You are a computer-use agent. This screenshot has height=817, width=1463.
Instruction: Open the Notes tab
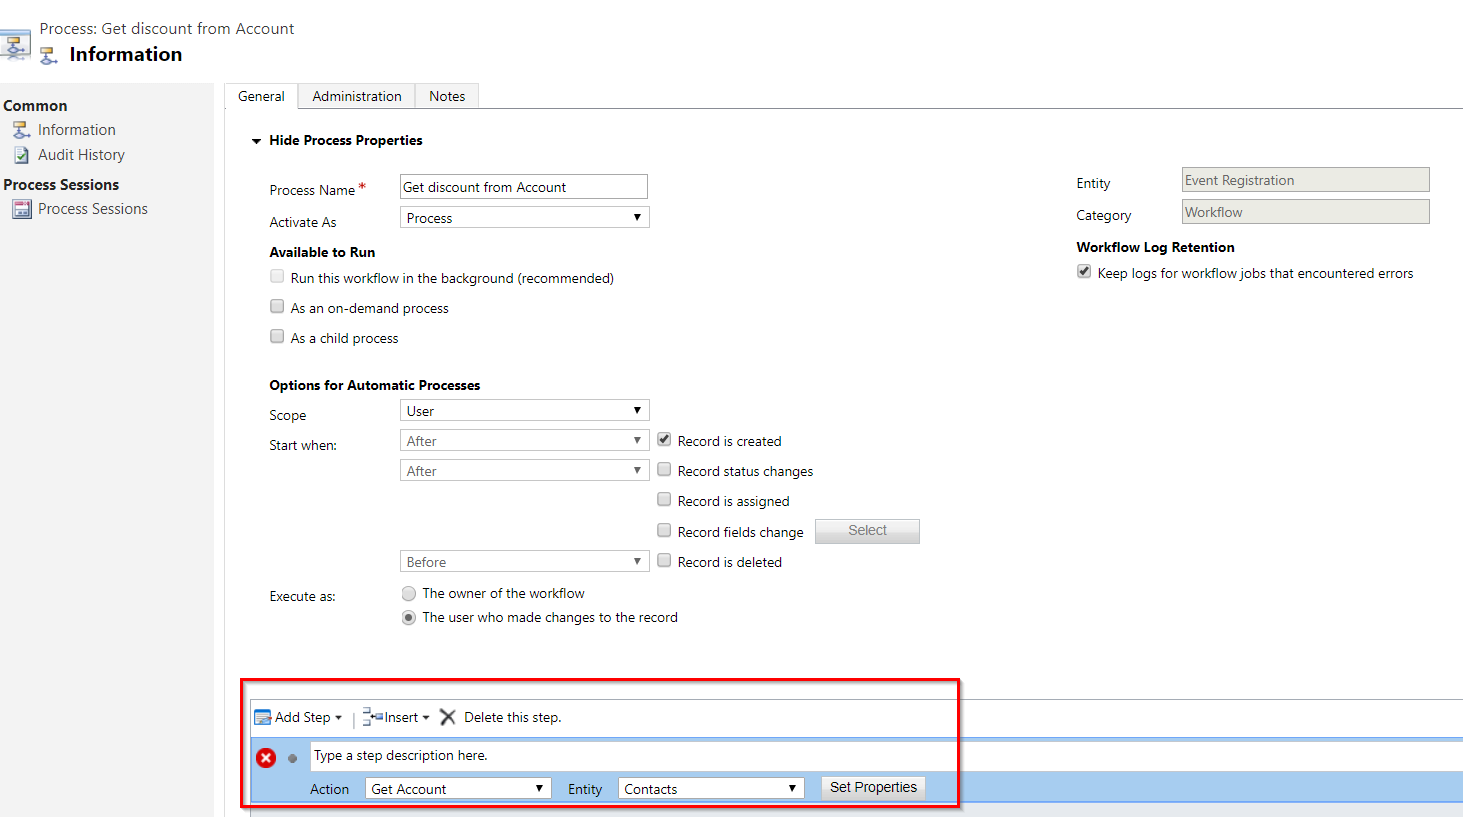pyautogui.click(x=447, y=96)
